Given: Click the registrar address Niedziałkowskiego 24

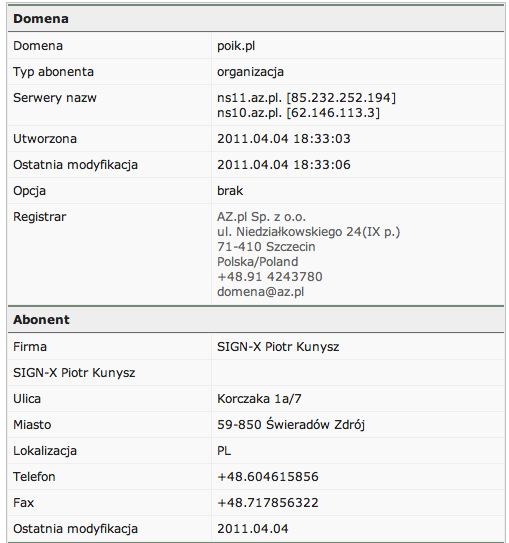Looking at the screenshot, I should point(308,232).
